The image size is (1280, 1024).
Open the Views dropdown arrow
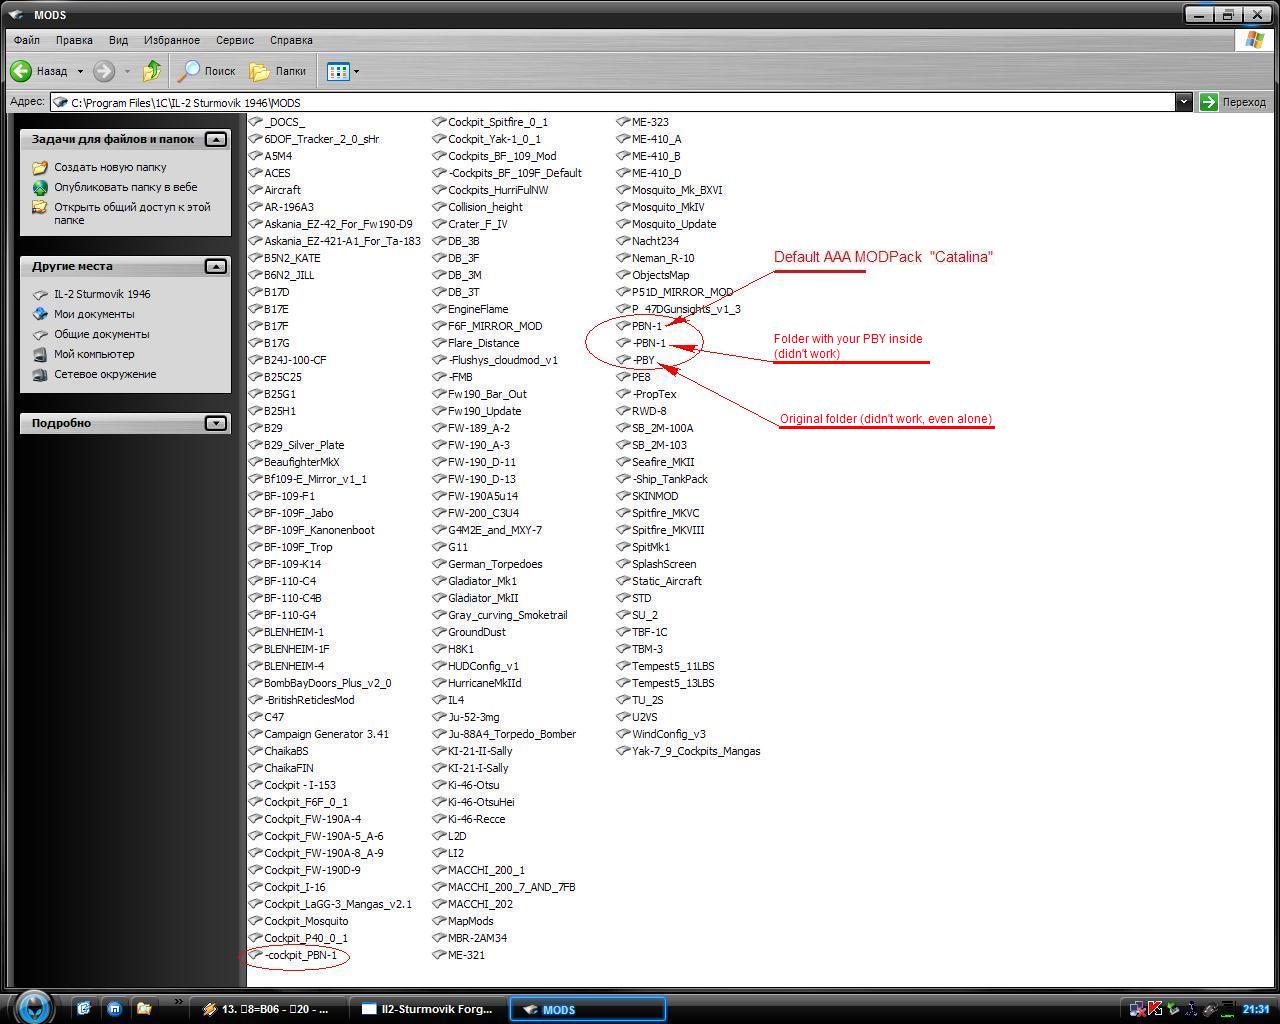(356, 71)
